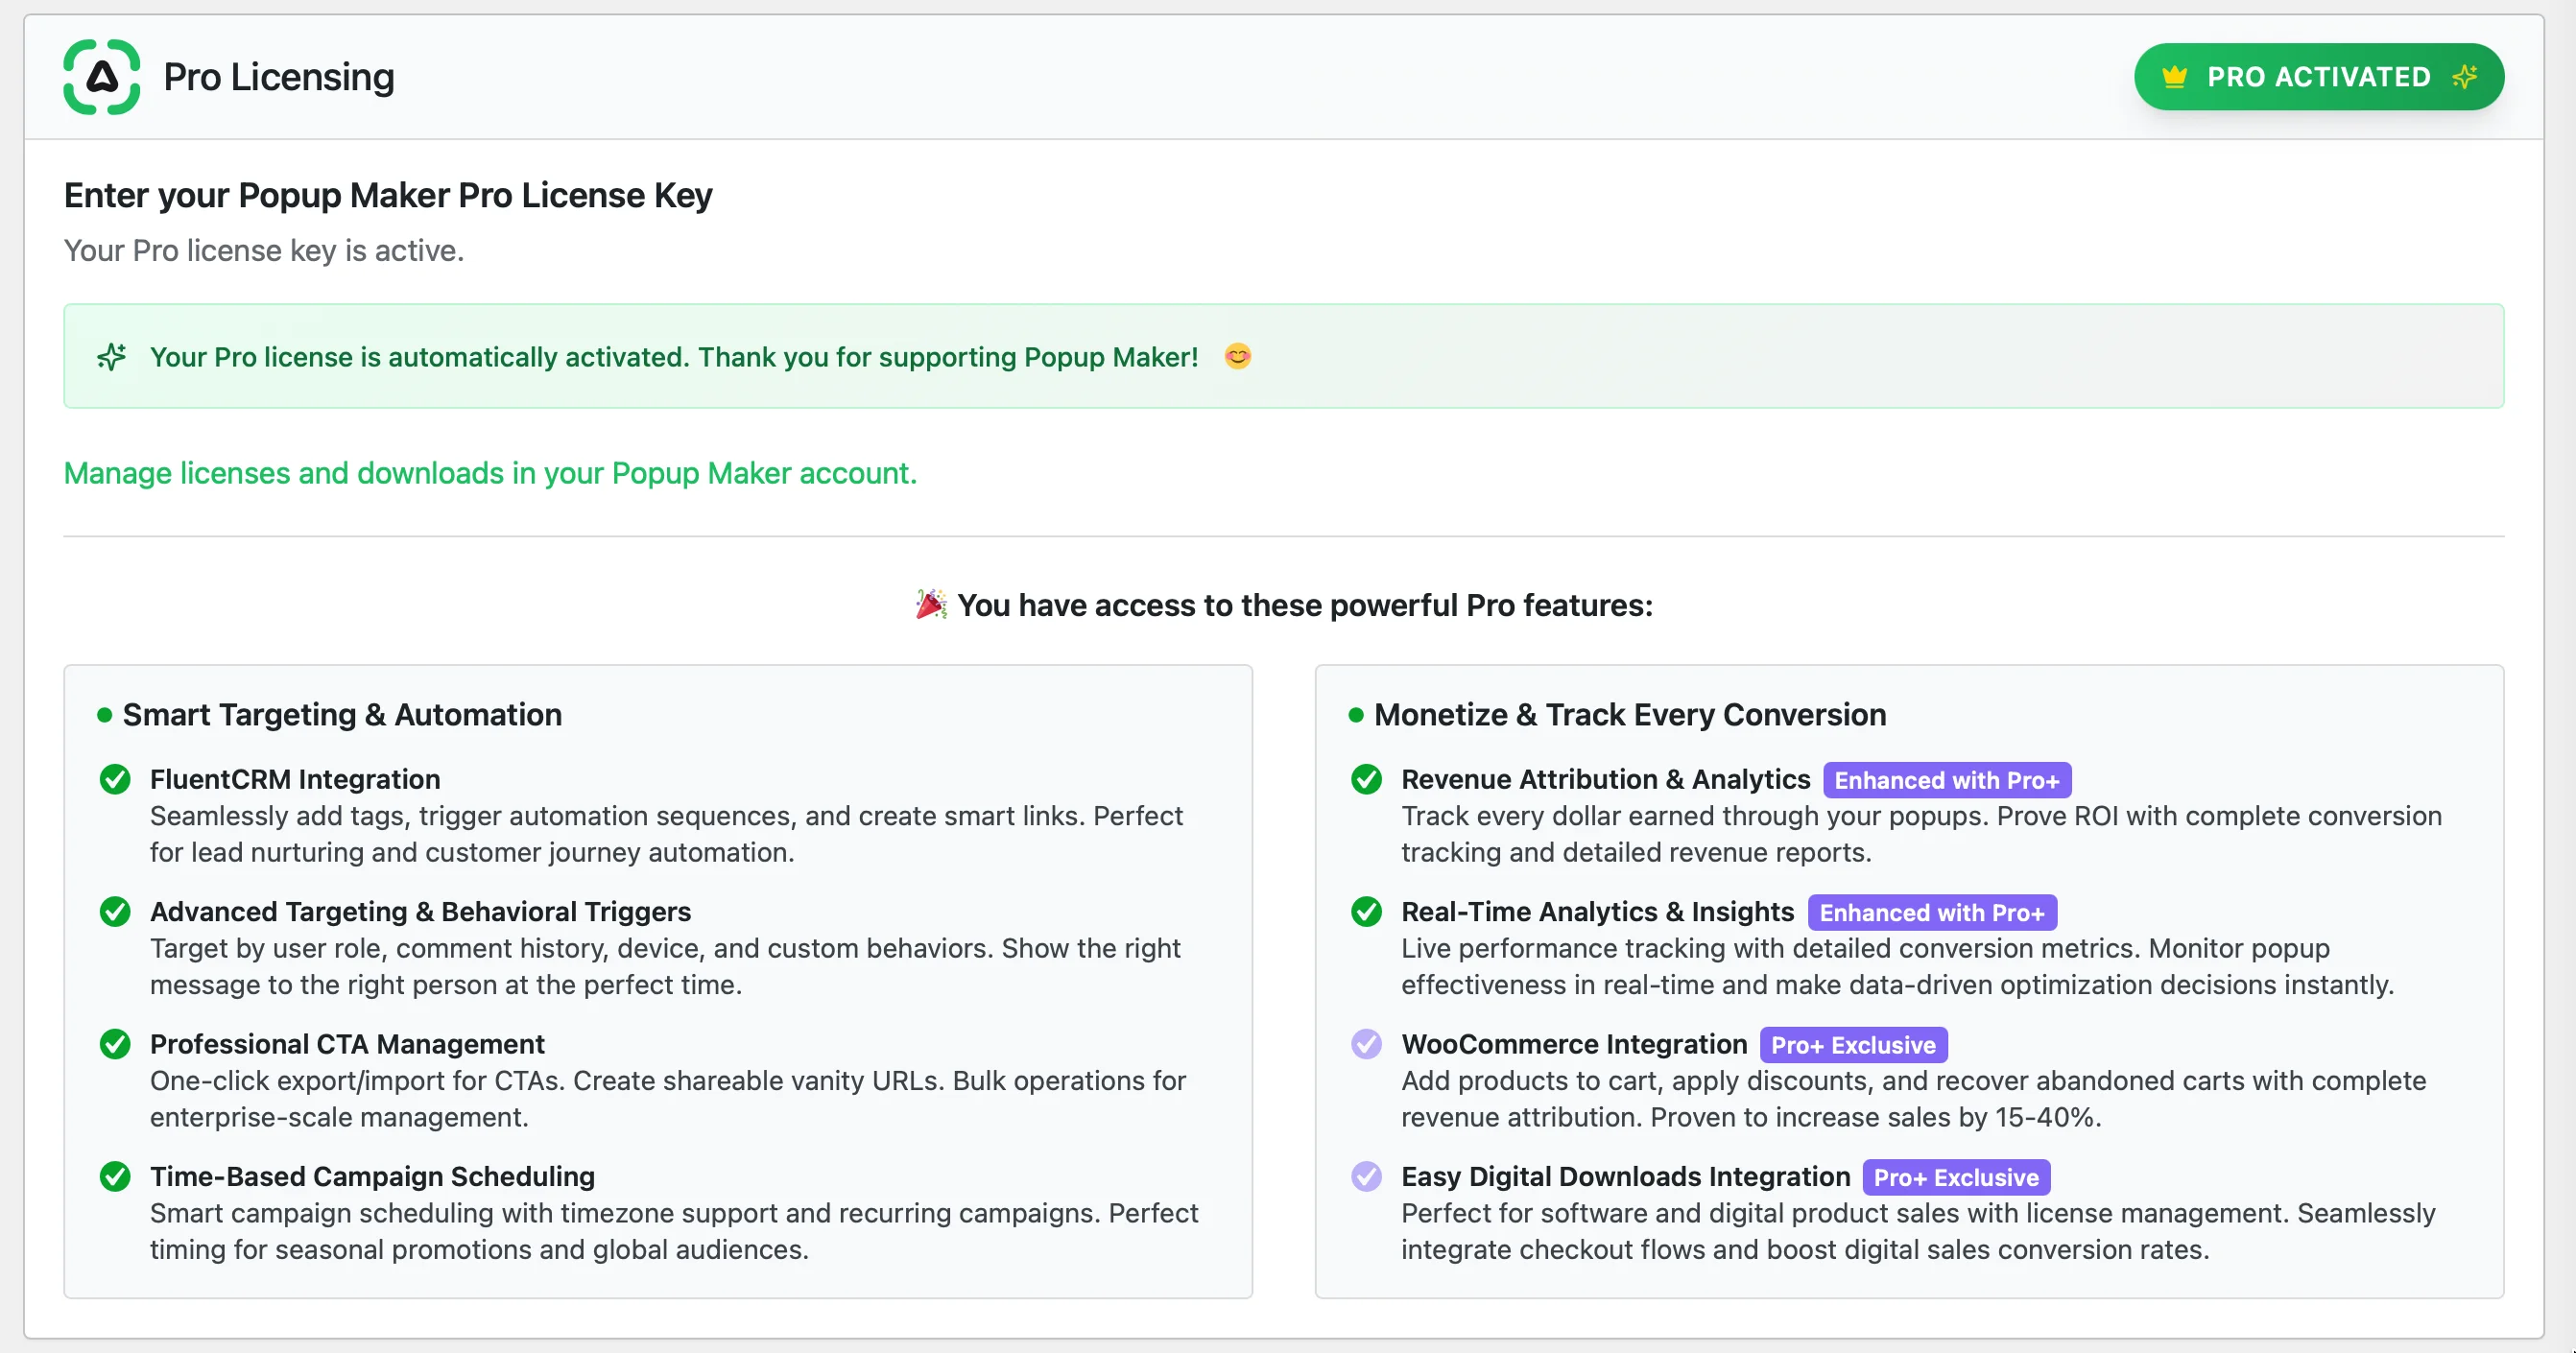The width and height of the screenshot is (2576, 1353).
Task: Click the 'Your Pro license is automatically activated' message
Action: [674, 357]
